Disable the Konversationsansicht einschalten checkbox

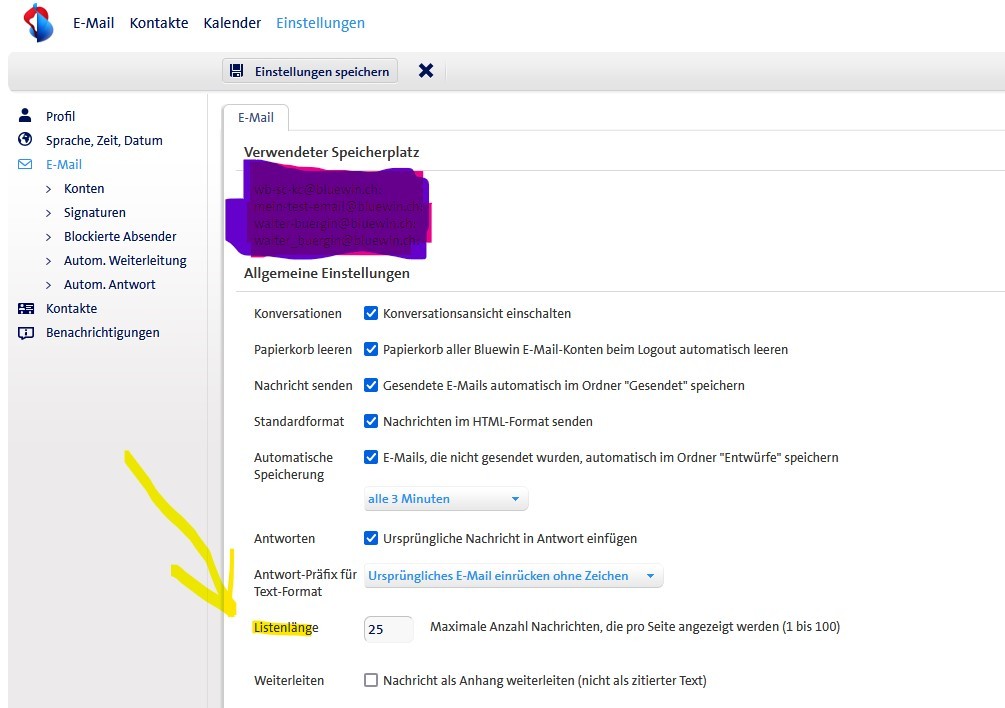coord(371,313)
